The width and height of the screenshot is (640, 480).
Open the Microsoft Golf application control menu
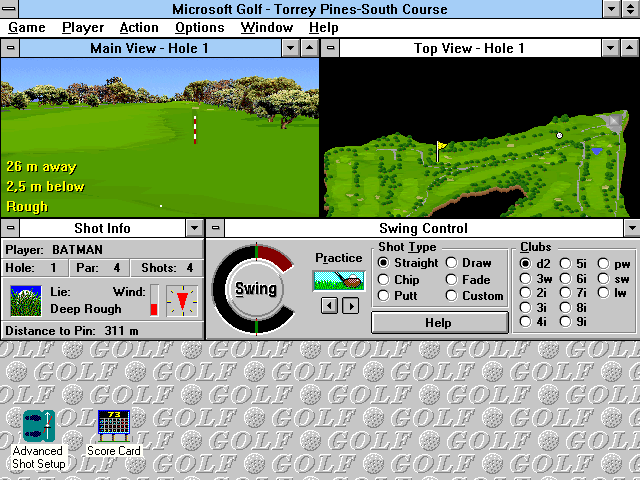(x=9, y=9)
